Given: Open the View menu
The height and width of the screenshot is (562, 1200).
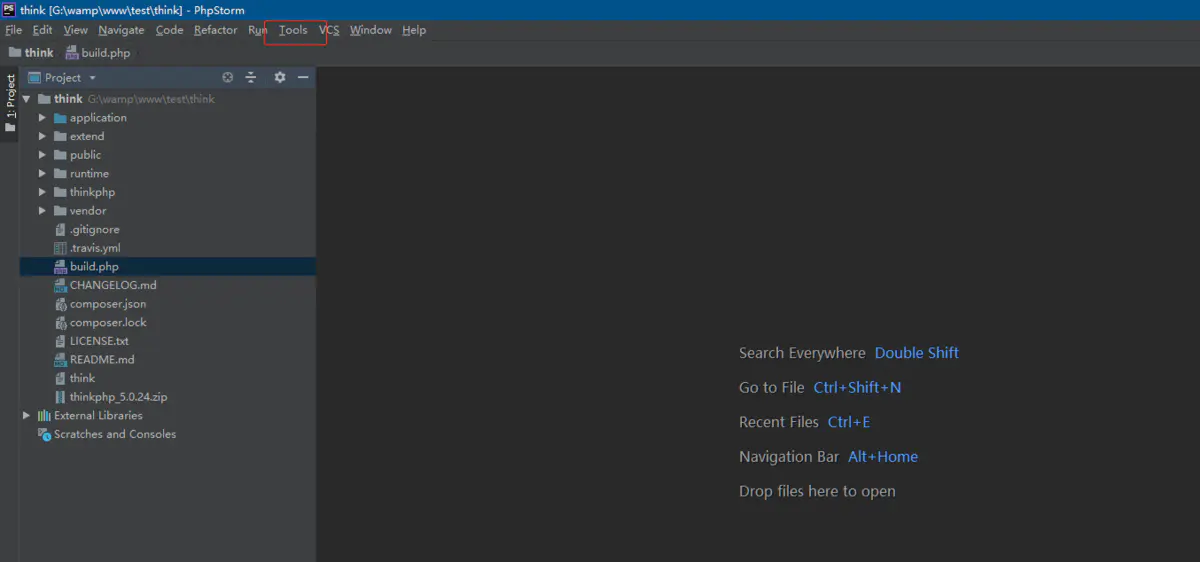Looking at the screenshot, I should click(75, 30).
